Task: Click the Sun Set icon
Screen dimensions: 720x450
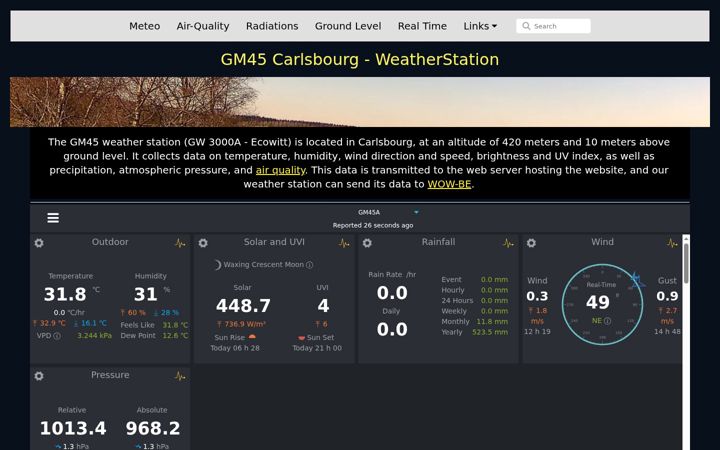Action: (x=301, y=338)
